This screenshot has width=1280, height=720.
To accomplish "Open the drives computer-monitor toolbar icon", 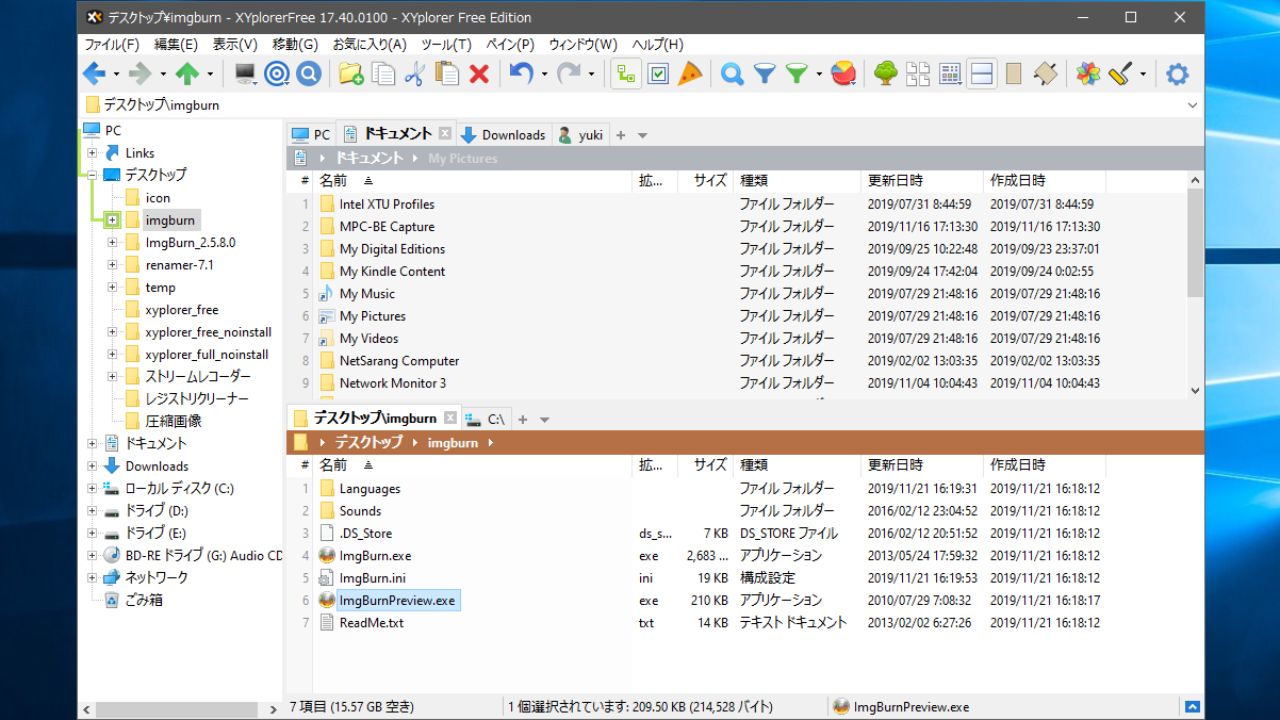I will 245,73.
